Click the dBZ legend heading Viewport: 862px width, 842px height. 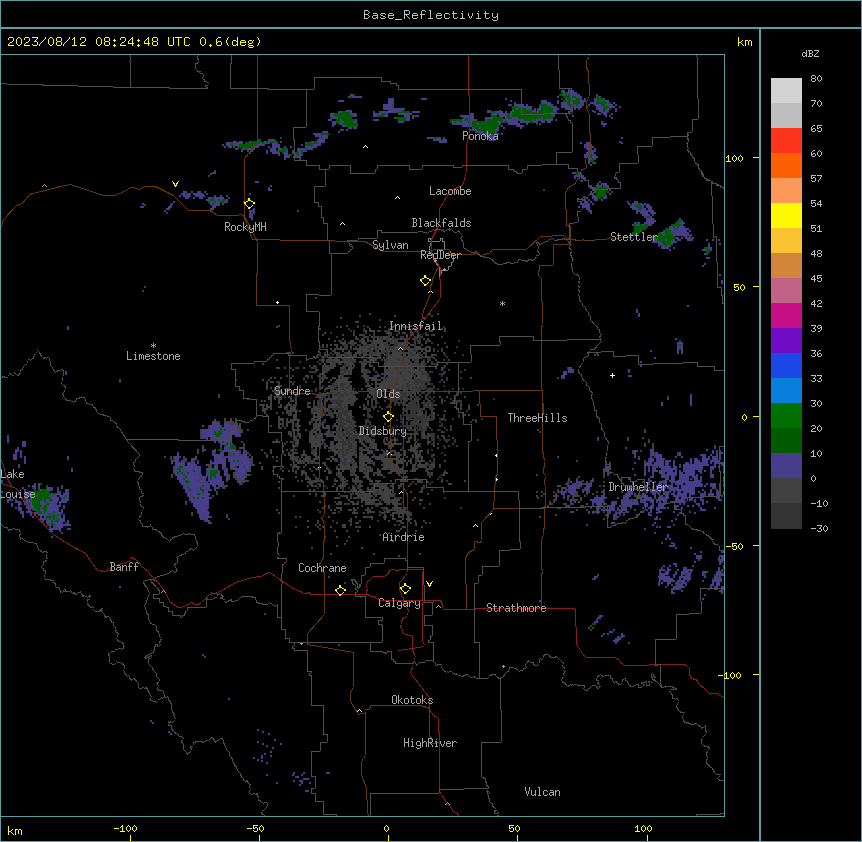point(810,53)
